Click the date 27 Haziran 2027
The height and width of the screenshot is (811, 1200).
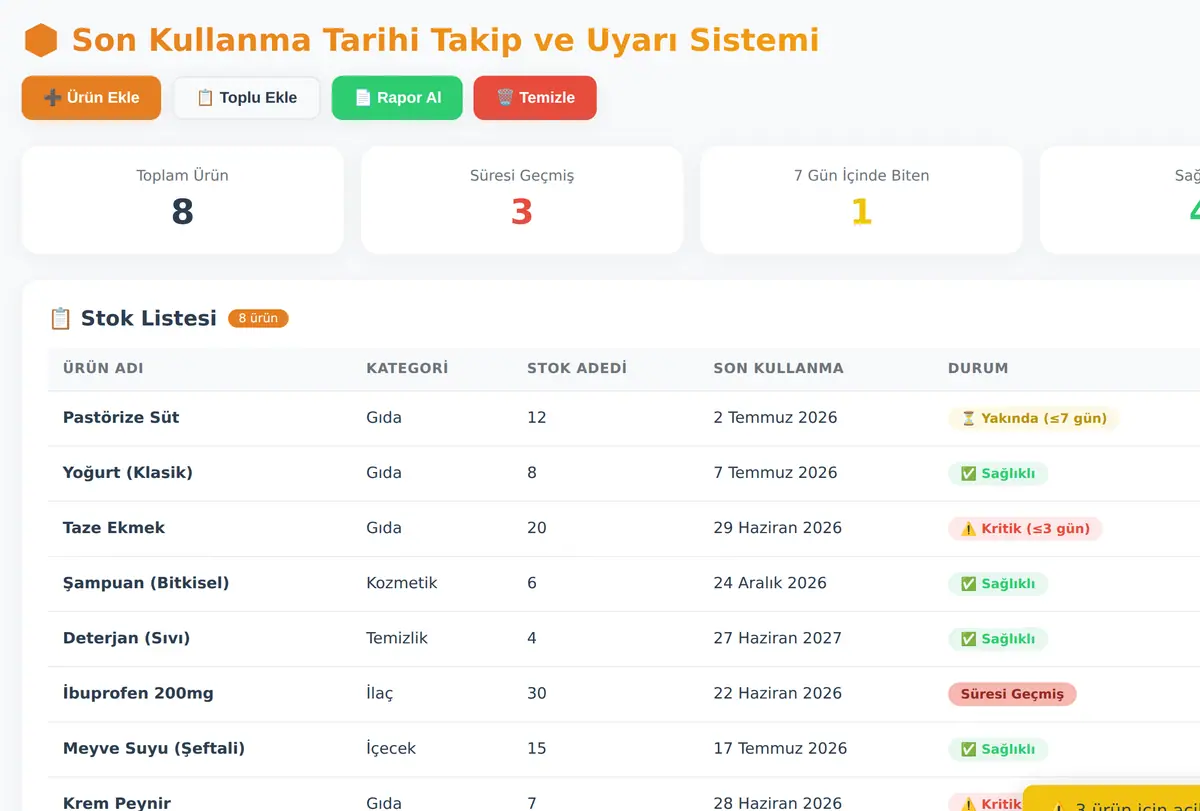click(x=778, y=638)
